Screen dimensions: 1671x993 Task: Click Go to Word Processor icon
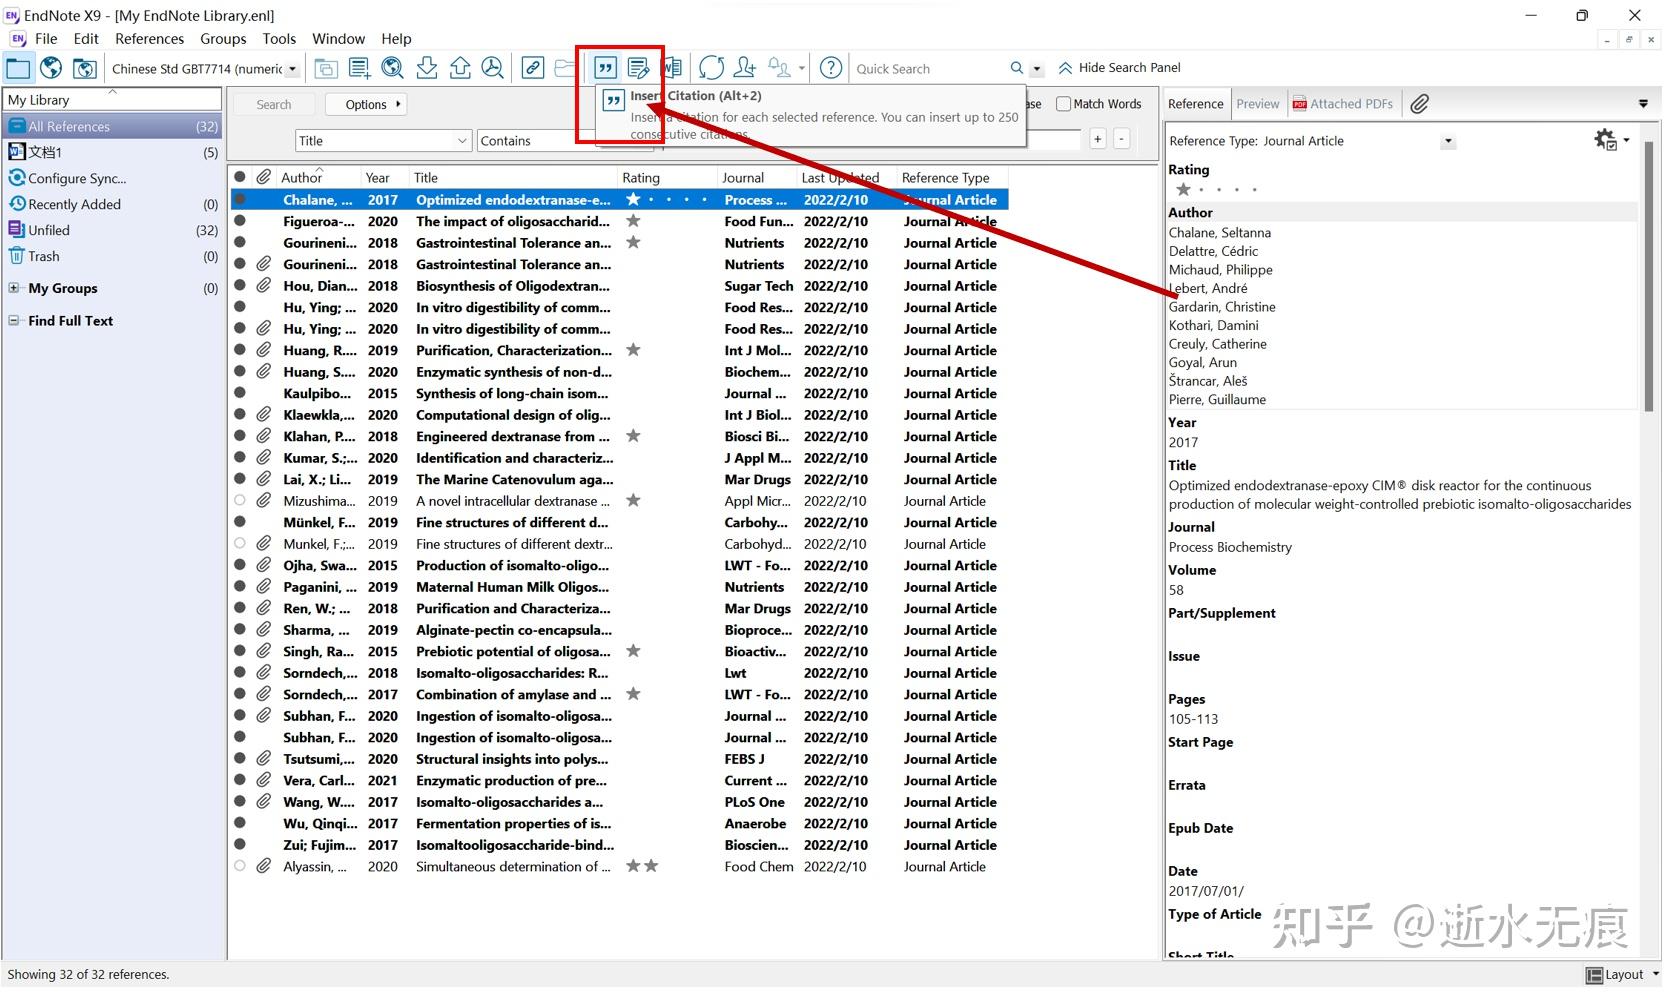click(x=674, y=68)
